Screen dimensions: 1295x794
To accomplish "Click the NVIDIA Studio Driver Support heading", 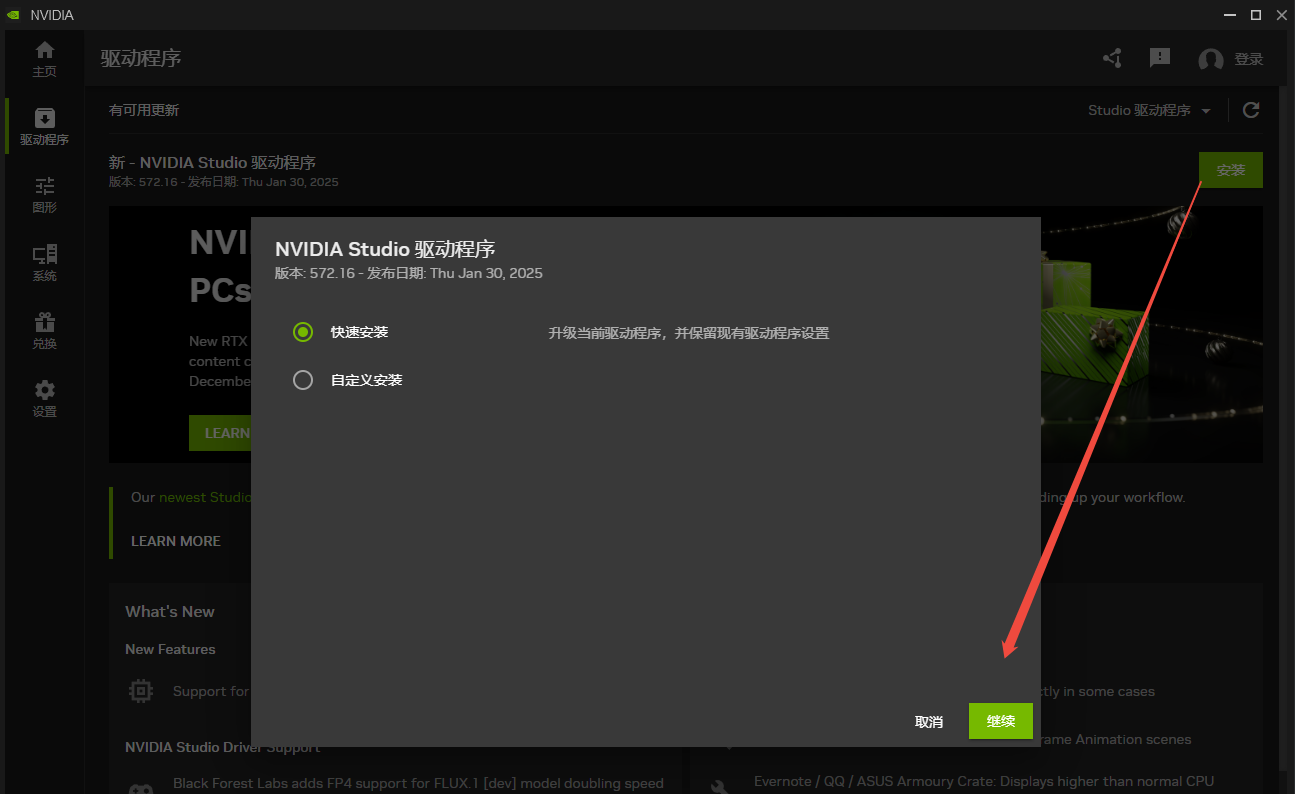I will tap(223, 747).
